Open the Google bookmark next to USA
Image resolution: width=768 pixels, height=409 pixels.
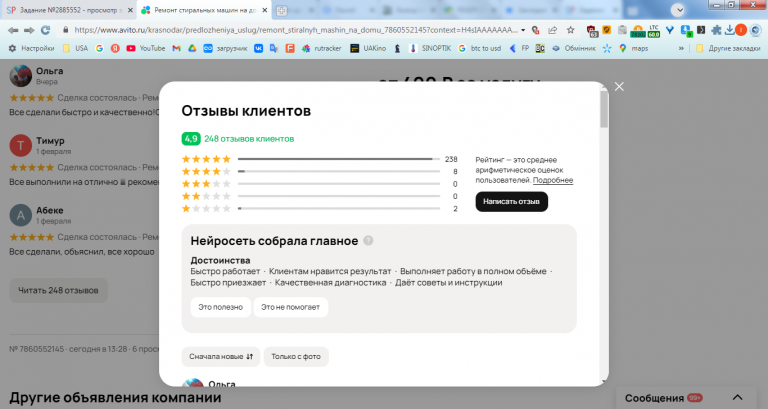click(99, 48)
